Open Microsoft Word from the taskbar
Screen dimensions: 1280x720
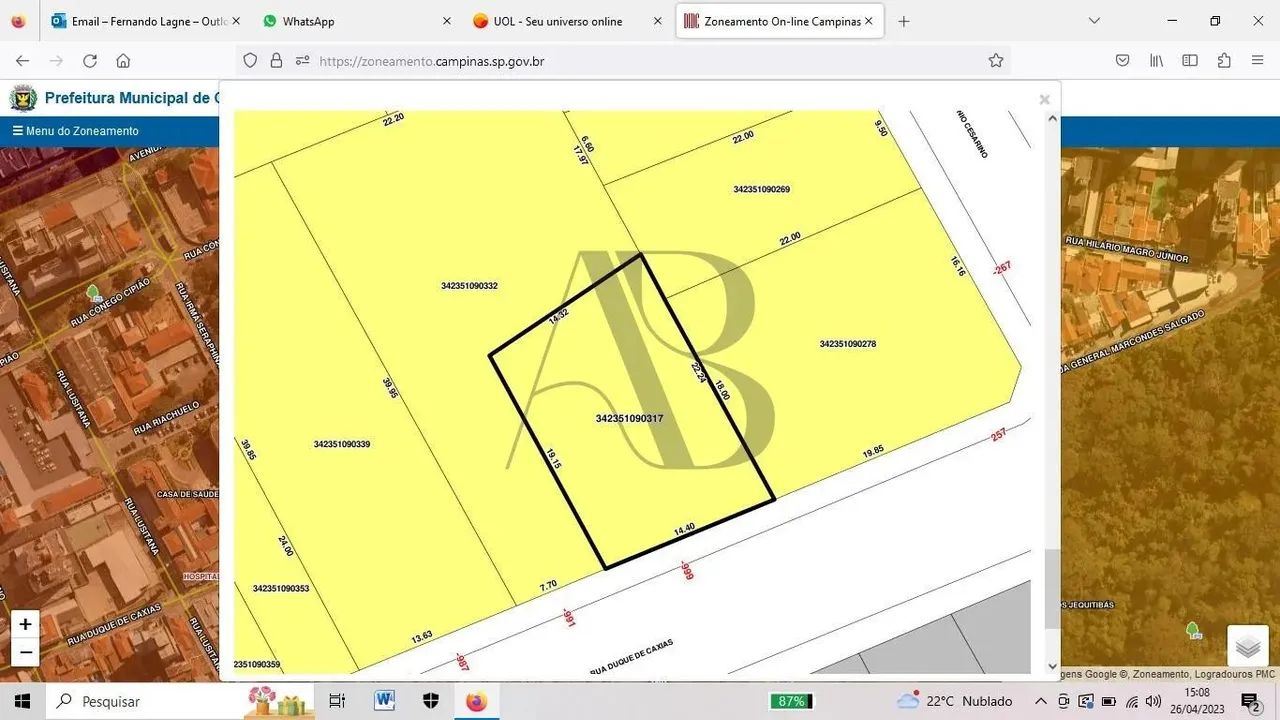tap(384, 701)
